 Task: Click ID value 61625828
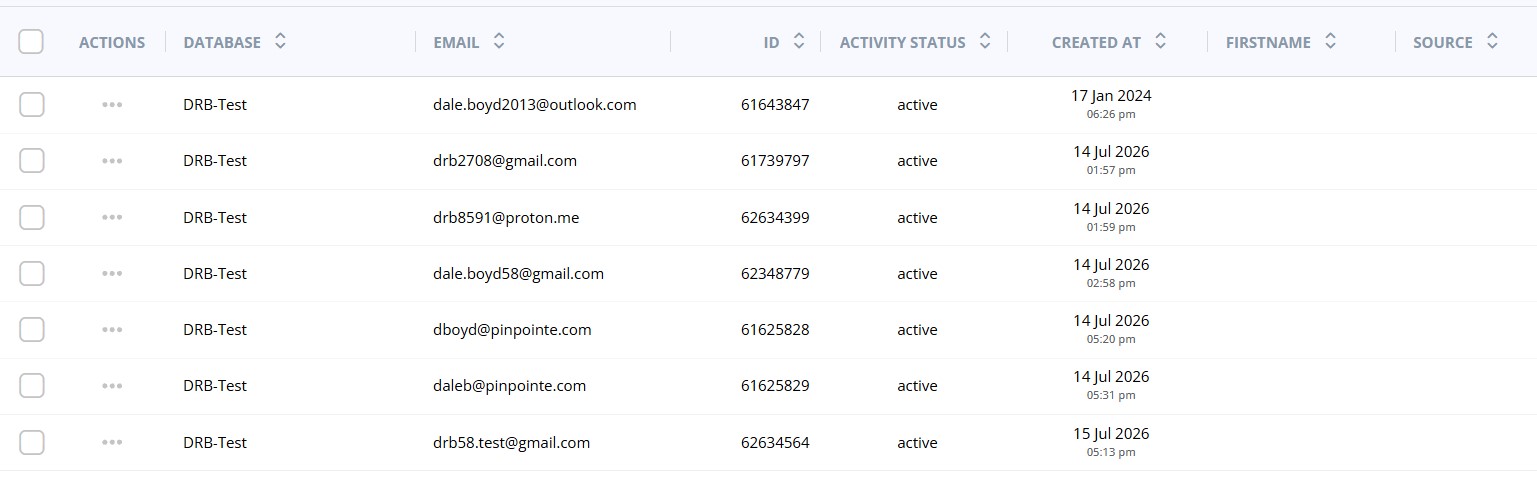775,329
